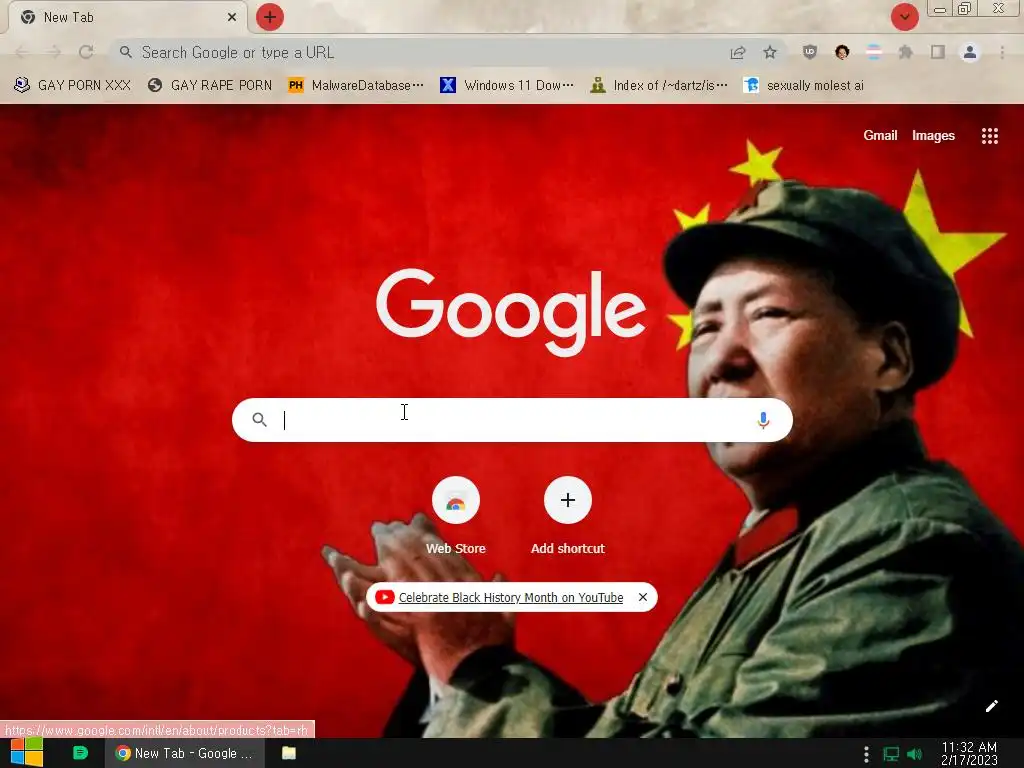Viewport: 1024px width, 768px height.
Task: Open the striped flag extension icon
Action: tap(874, 52)
